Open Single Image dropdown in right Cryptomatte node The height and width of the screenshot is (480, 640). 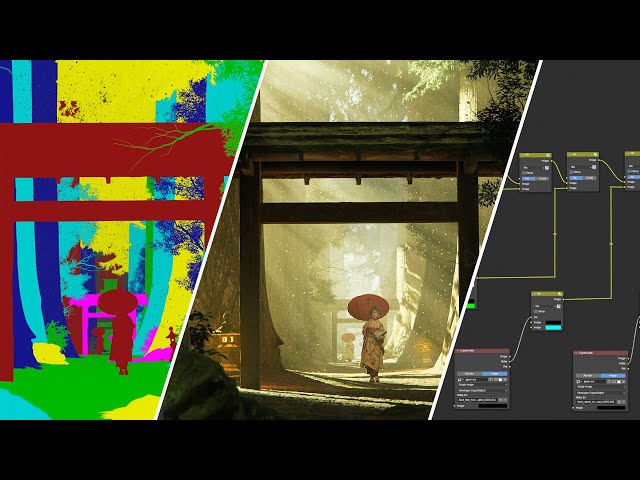601,387
